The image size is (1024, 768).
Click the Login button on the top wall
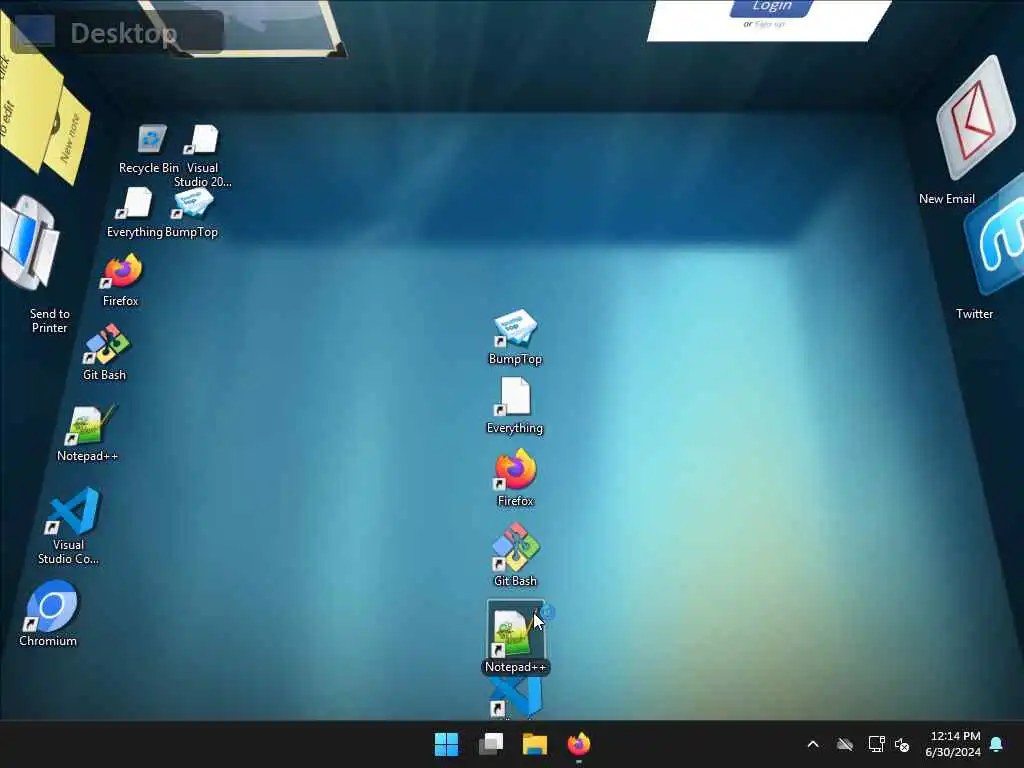(771, 7)
